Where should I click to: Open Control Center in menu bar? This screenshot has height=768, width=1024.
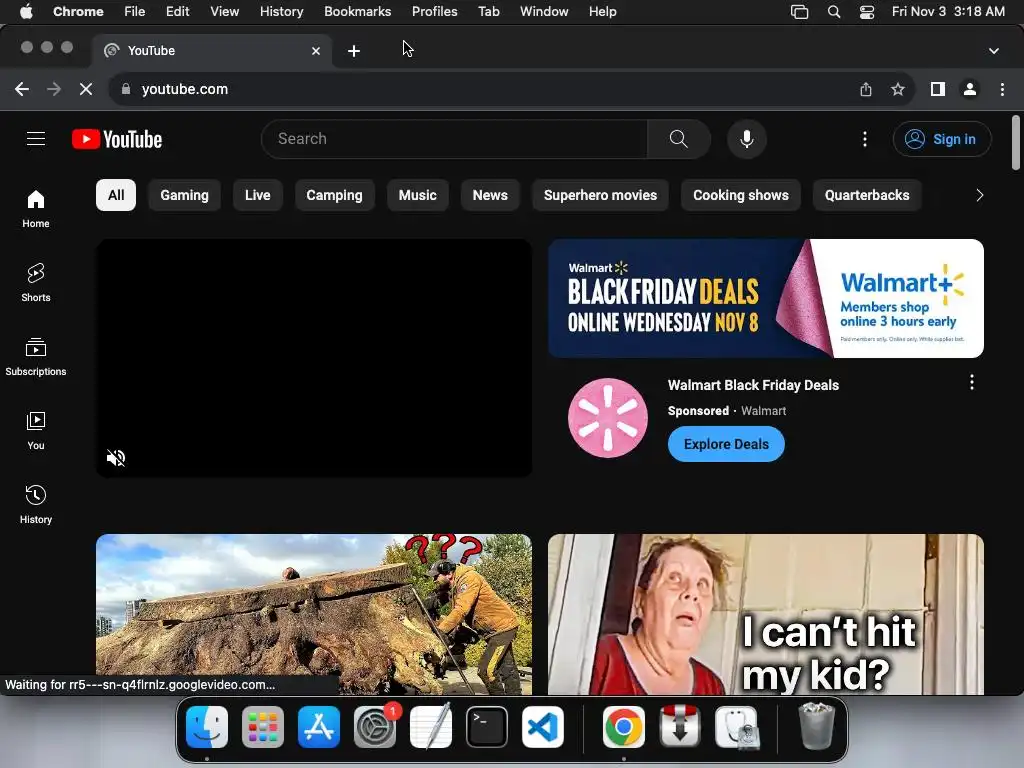coord(867,12)
